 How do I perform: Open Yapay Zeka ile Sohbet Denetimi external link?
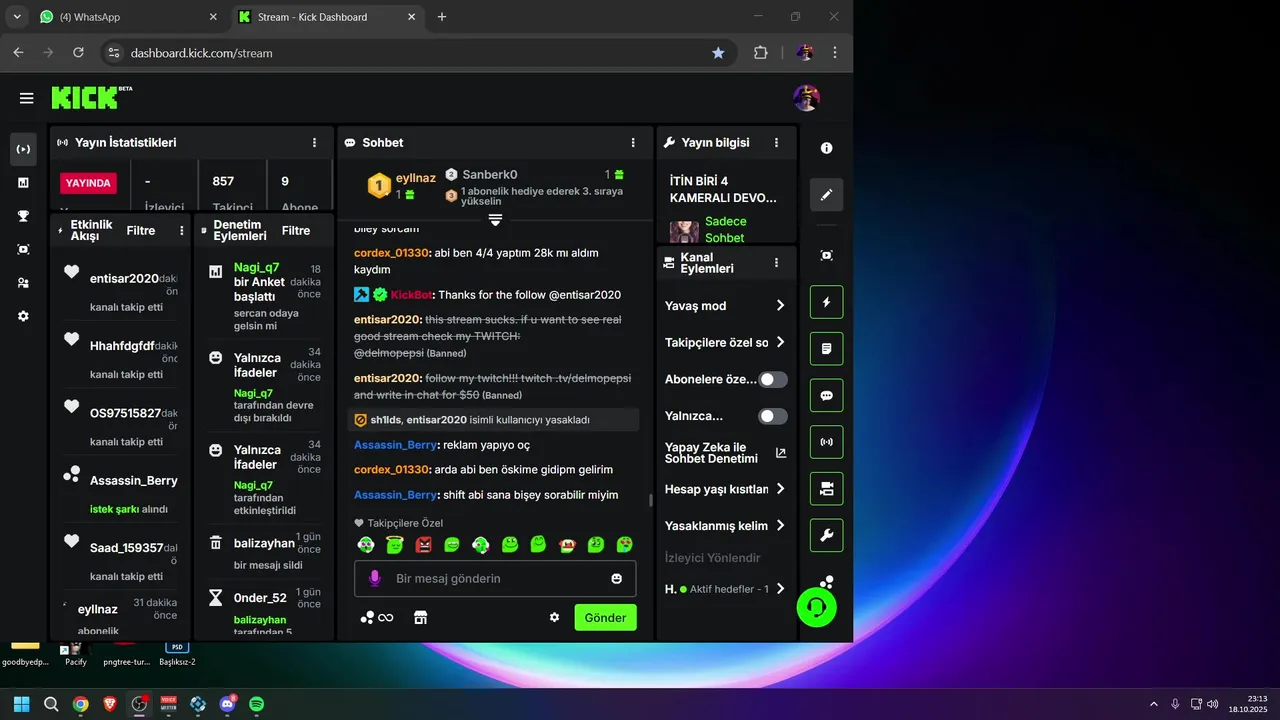(x=781, y=453)
